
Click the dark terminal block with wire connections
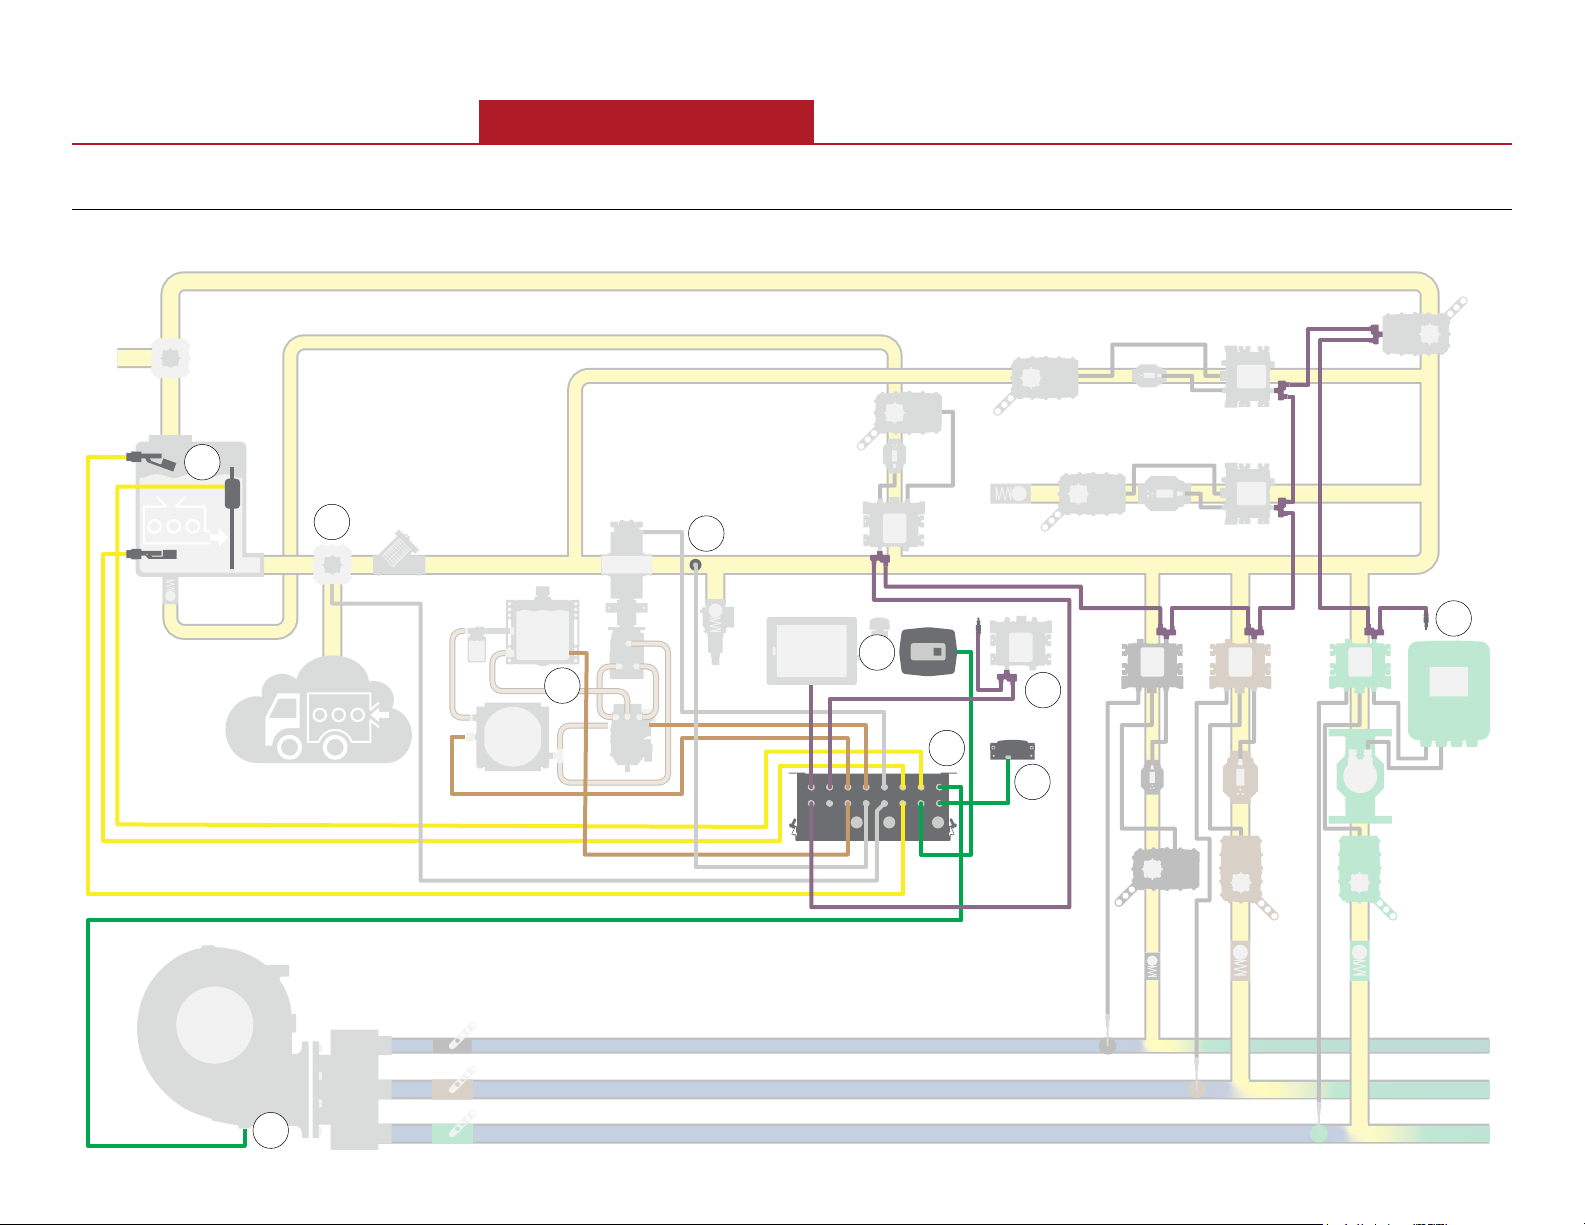[x=874, y=806]
